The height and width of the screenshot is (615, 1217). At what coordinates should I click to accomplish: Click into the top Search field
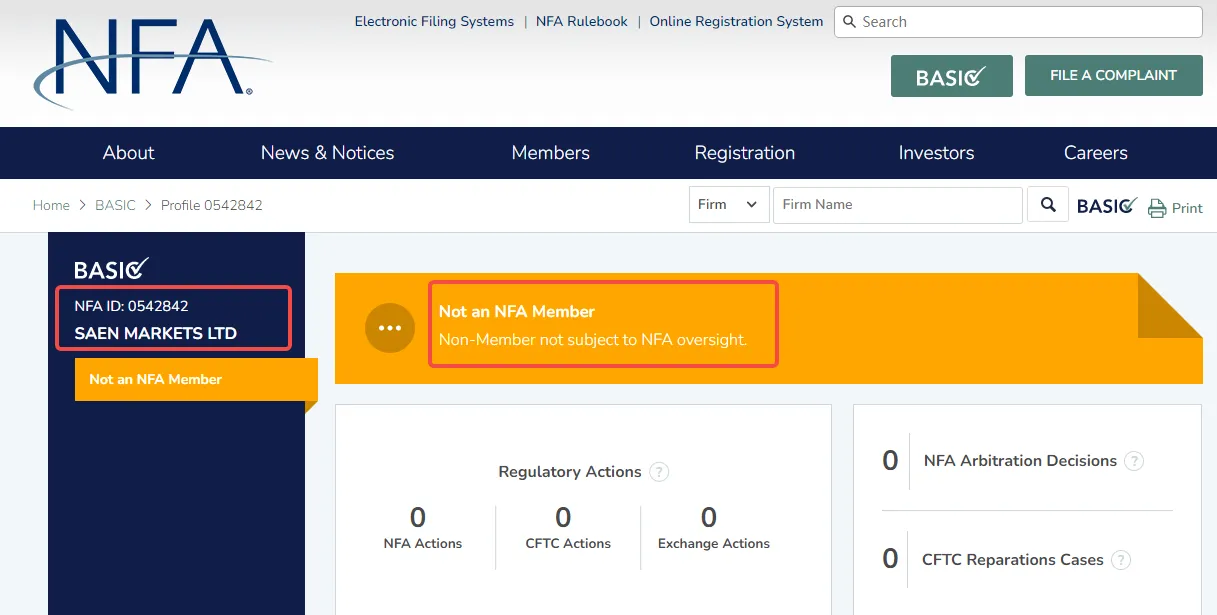click(x=1018, y=21)
